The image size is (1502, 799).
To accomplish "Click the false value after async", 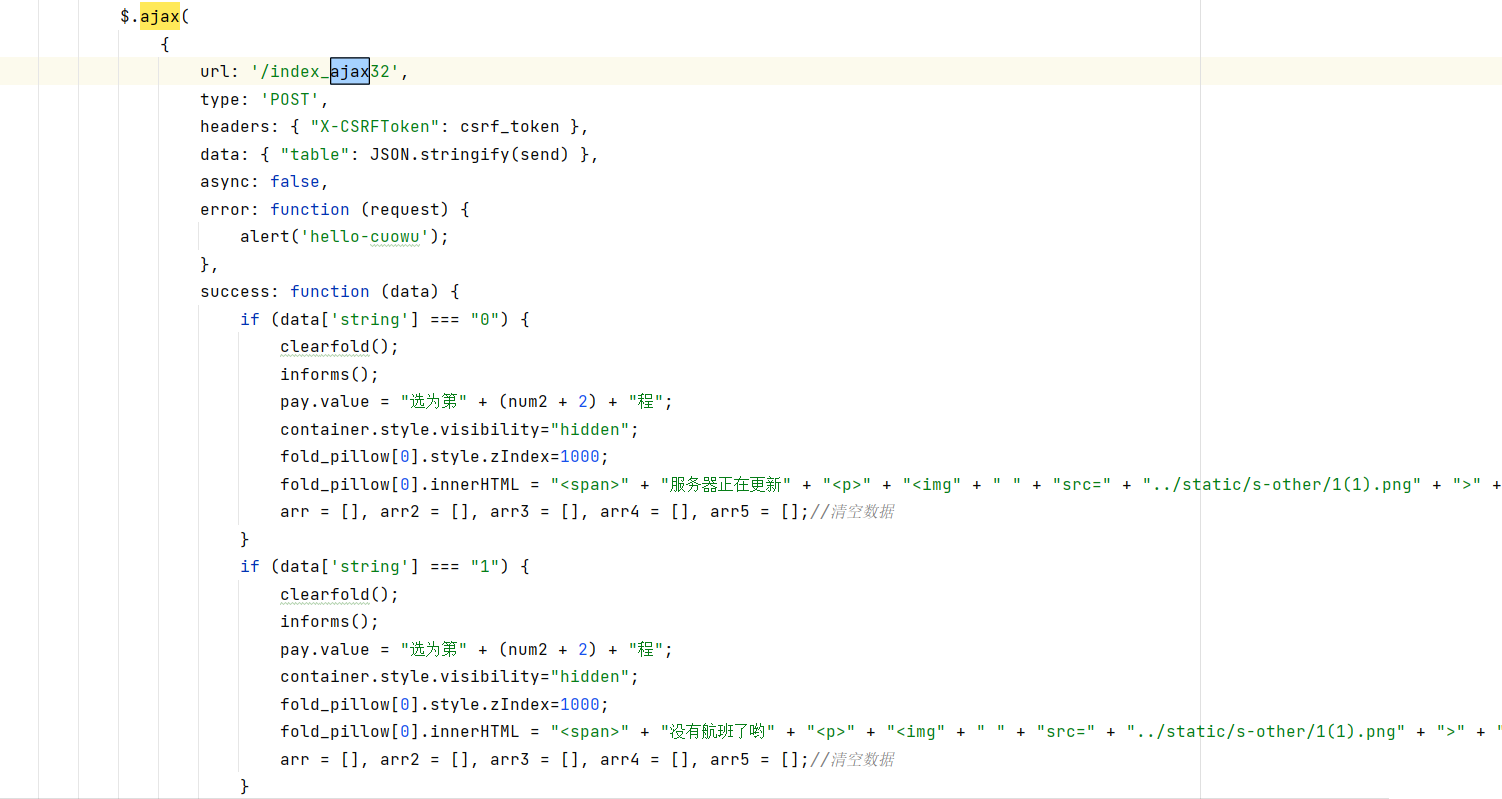I will tap(295, 182).
